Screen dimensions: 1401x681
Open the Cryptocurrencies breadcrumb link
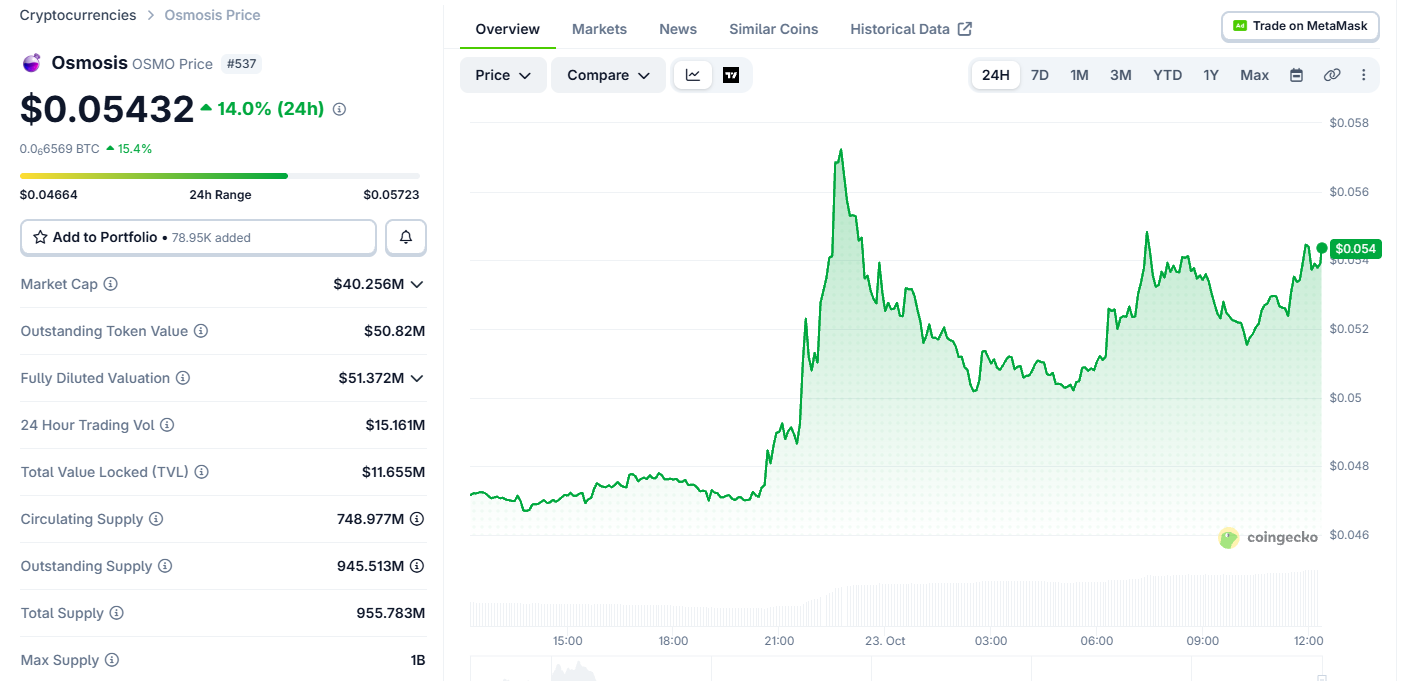pyautogui.click(x=78, y=15)
